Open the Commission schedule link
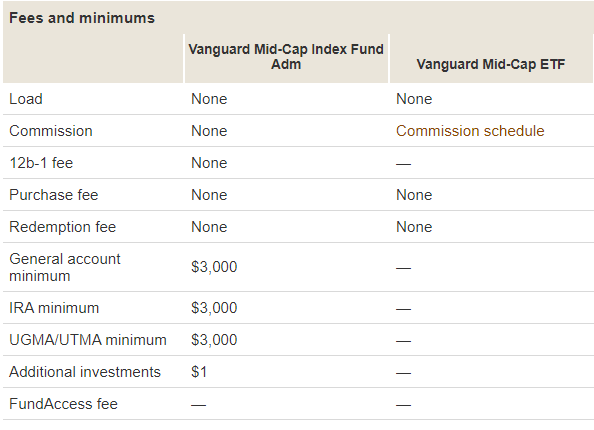The width and height of the screenshot is (594, 430). click(470, 131)
